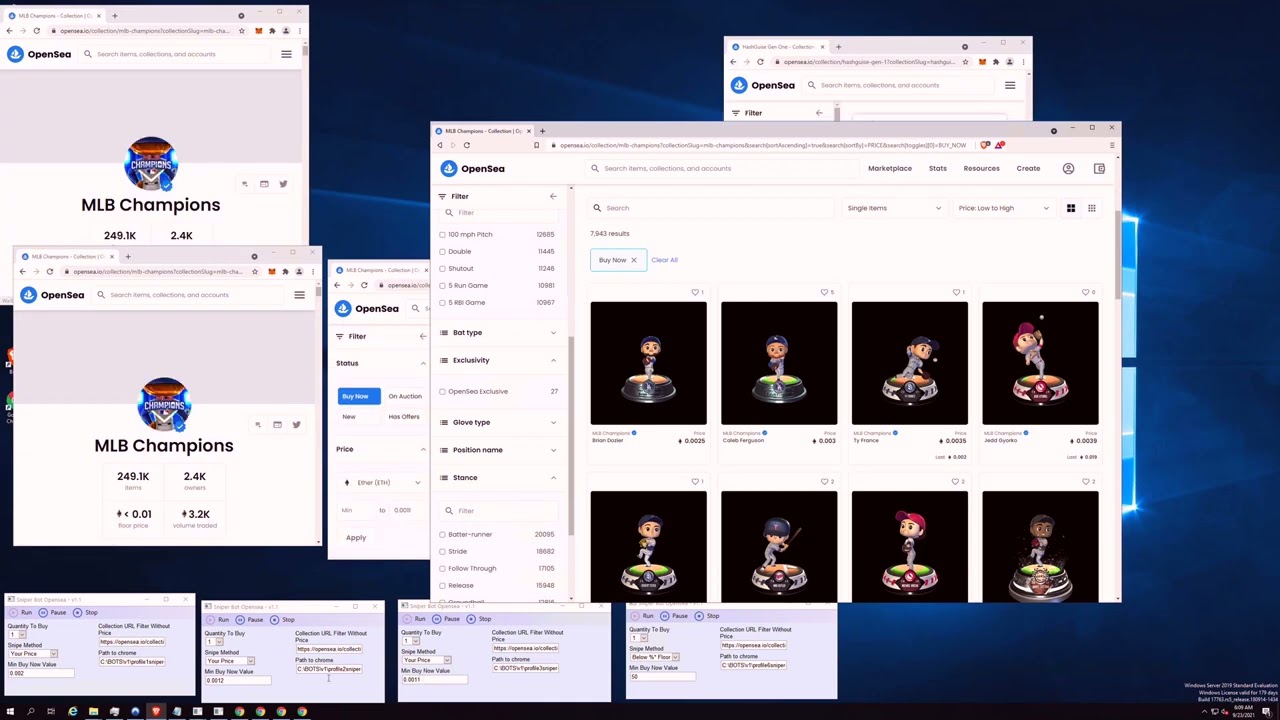
Task: Open hamburger menu in top-left OpenSea window
Action: coord(286,54)
